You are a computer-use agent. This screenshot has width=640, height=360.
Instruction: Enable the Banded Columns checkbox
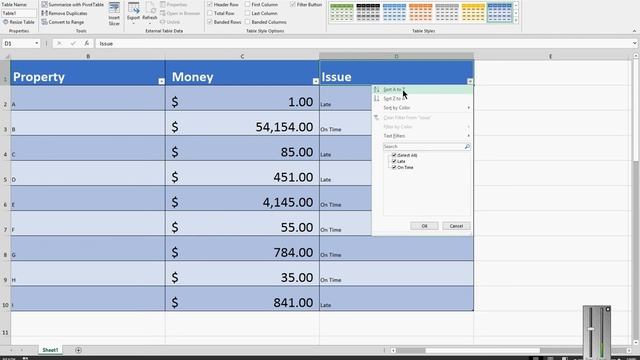click(248, 22)
